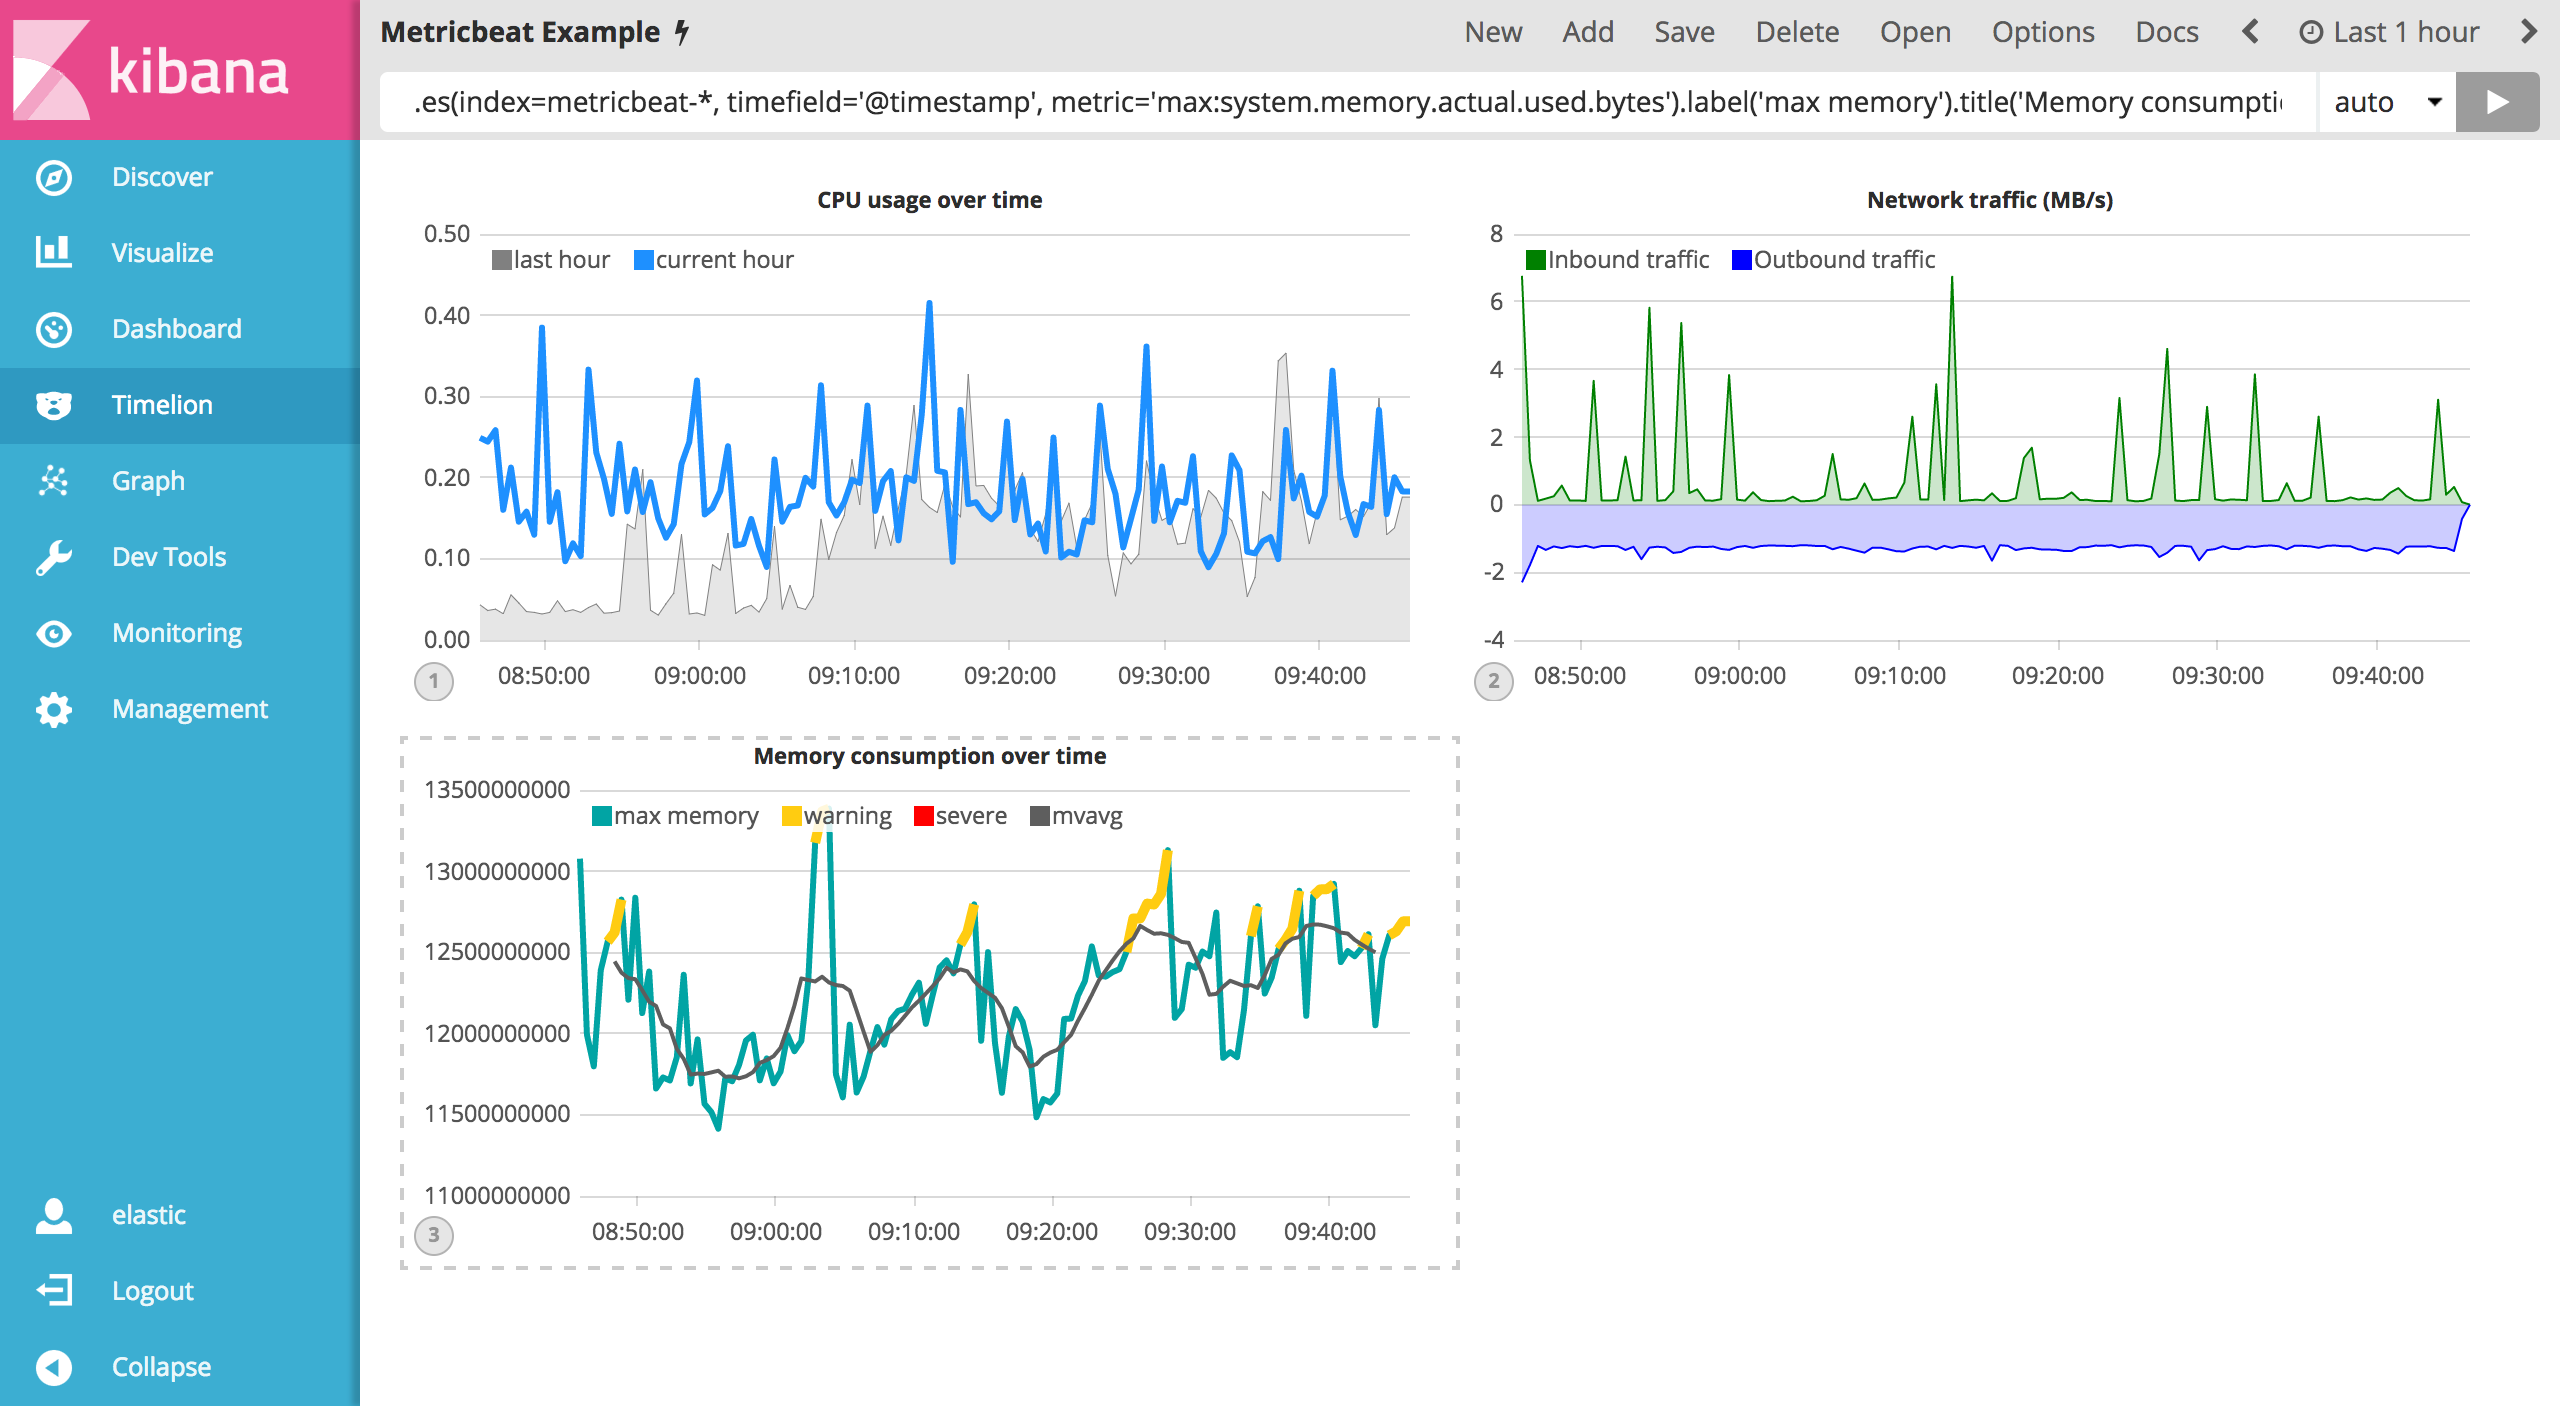2560x1406 pixels.
Task: Open the Discover compass icon
Action: pyautogui.click(x=54, y=177)
